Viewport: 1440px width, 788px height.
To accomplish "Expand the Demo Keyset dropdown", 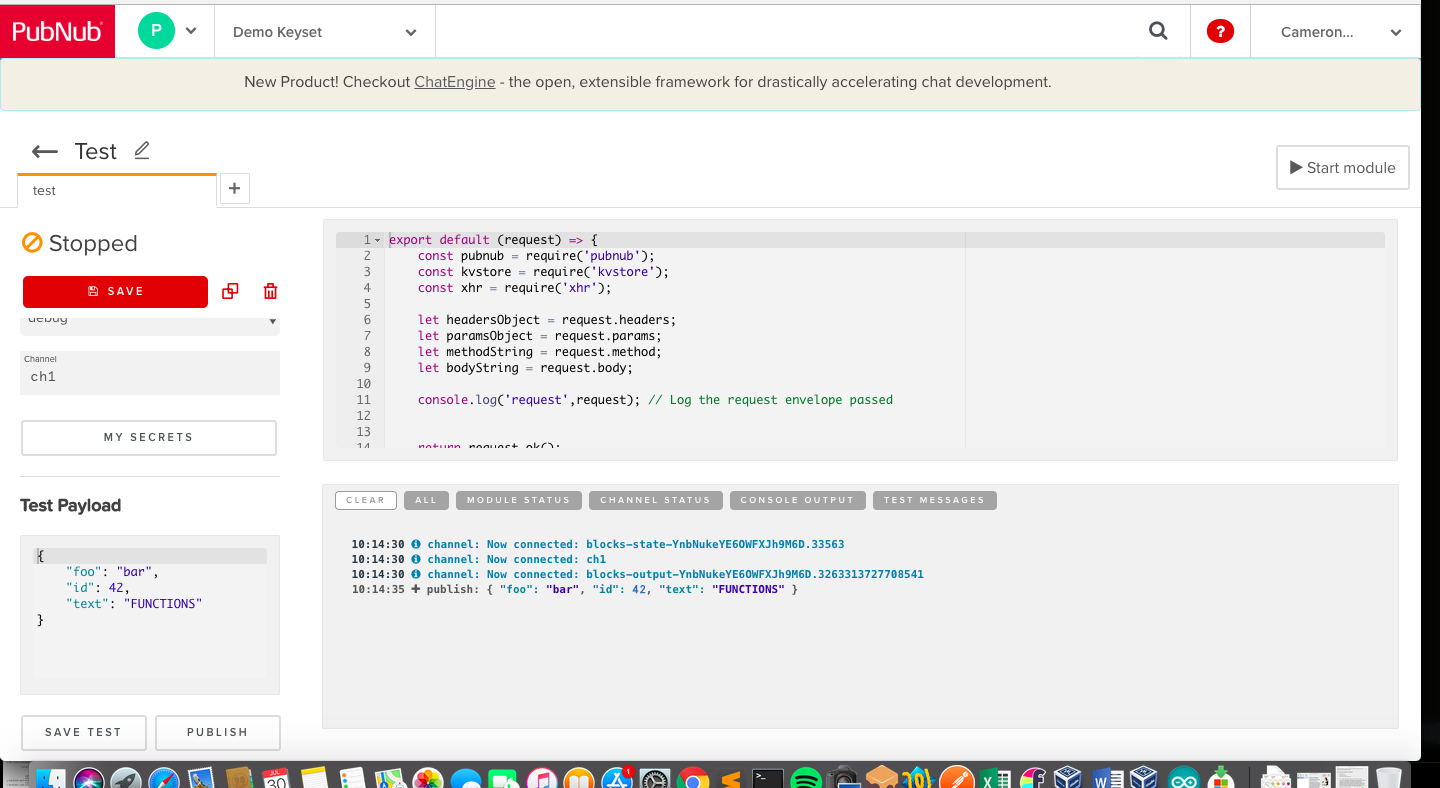I will 325,32.
